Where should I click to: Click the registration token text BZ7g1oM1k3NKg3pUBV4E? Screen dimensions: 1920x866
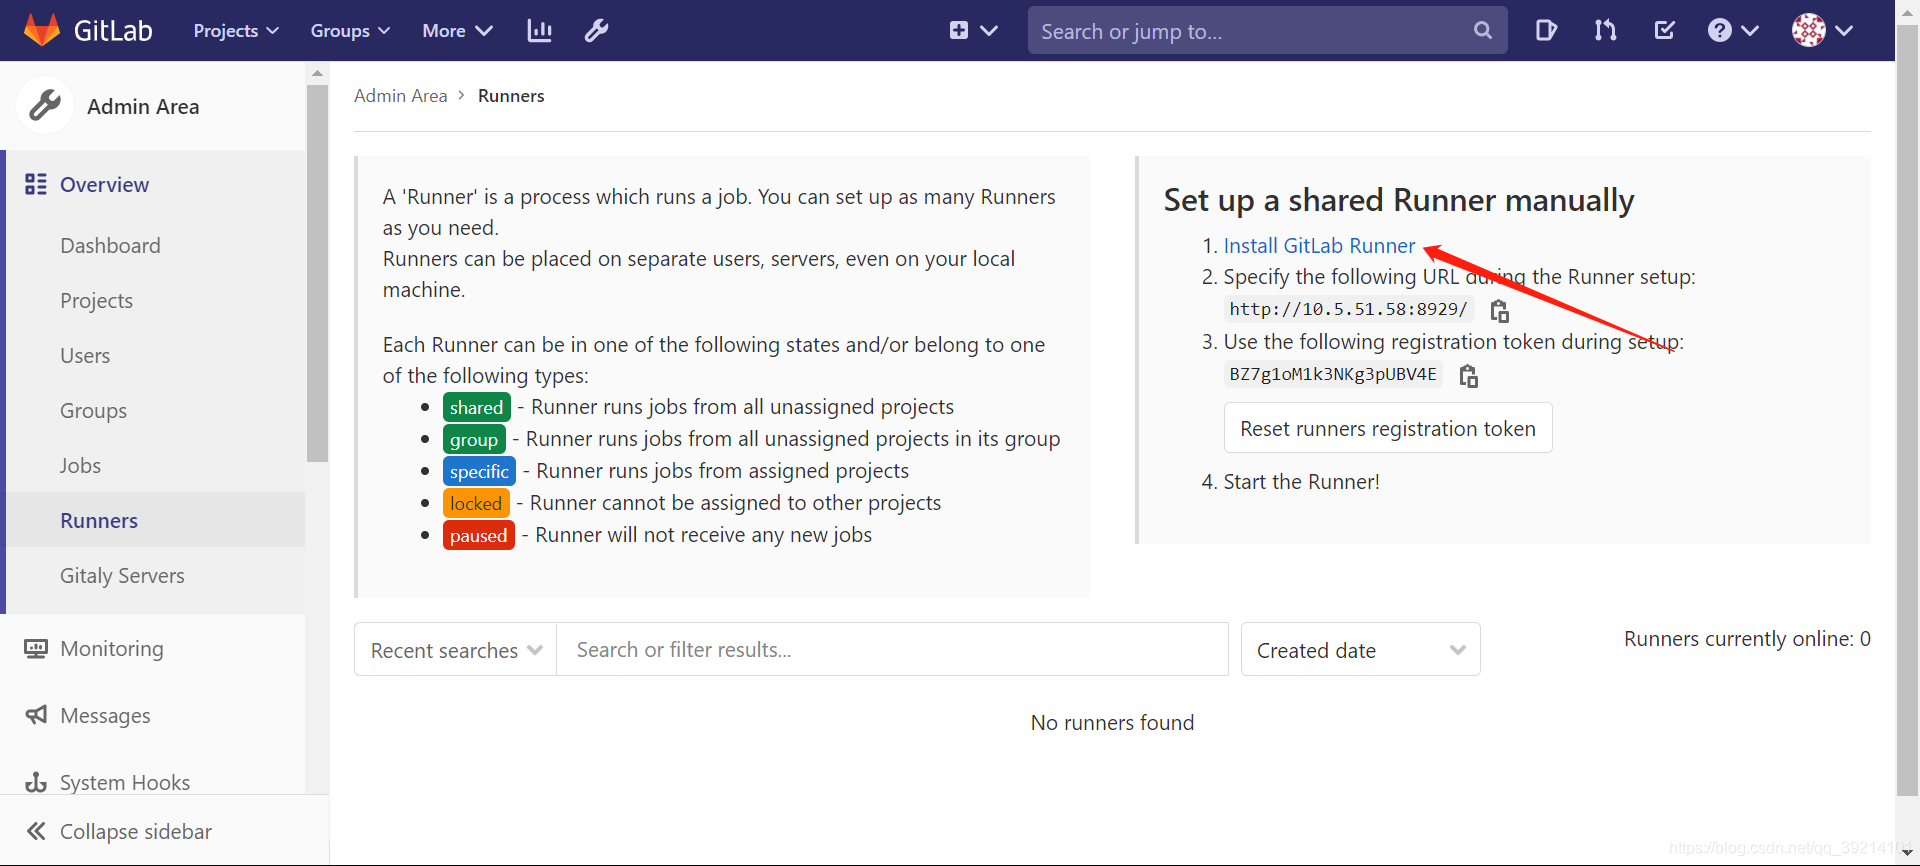click(x=1333, y=374)
